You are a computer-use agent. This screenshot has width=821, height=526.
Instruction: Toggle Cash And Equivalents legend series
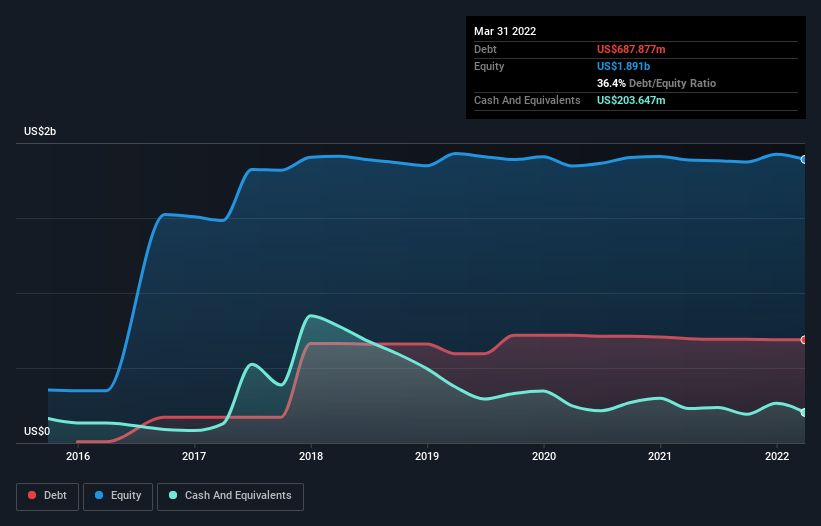pyautogui.click(x=230, y=496)
